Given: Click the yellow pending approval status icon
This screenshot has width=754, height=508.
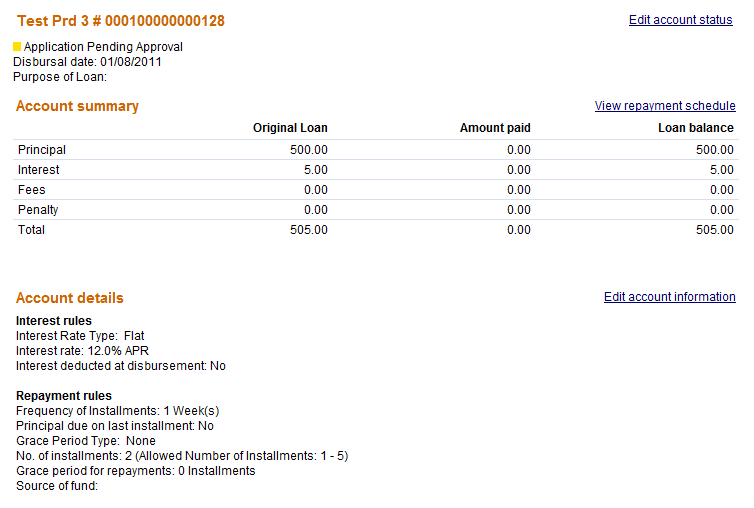Looking at the screenshot, I should tap(17, 46).
